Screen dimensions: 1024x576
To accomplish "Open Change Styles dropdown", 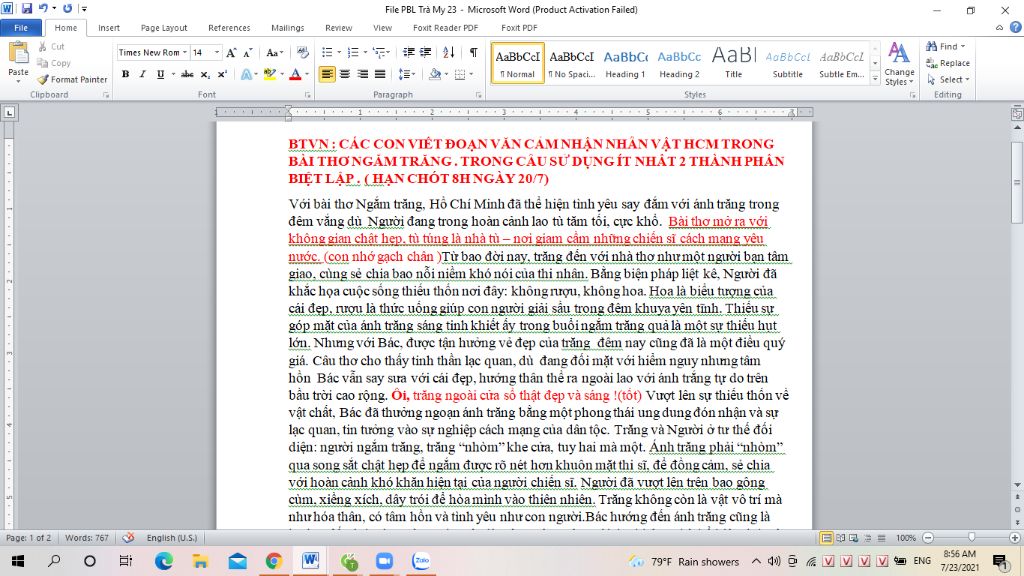I will (x=899, y=63).
